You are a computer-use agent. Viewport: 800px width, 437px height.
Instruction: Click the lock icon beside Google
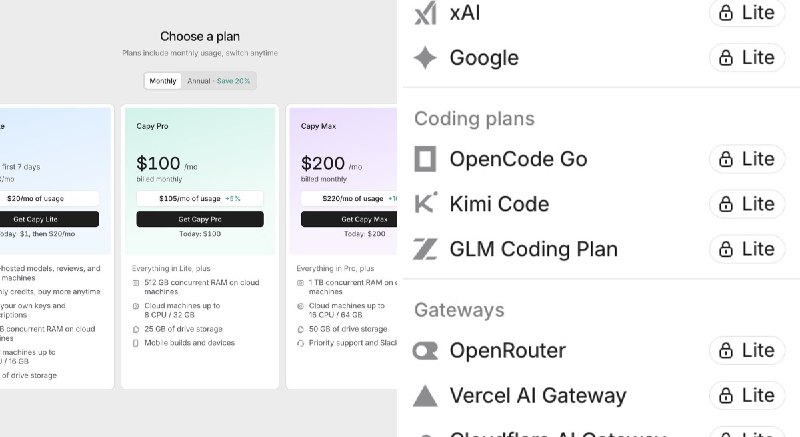pos(726,58)
